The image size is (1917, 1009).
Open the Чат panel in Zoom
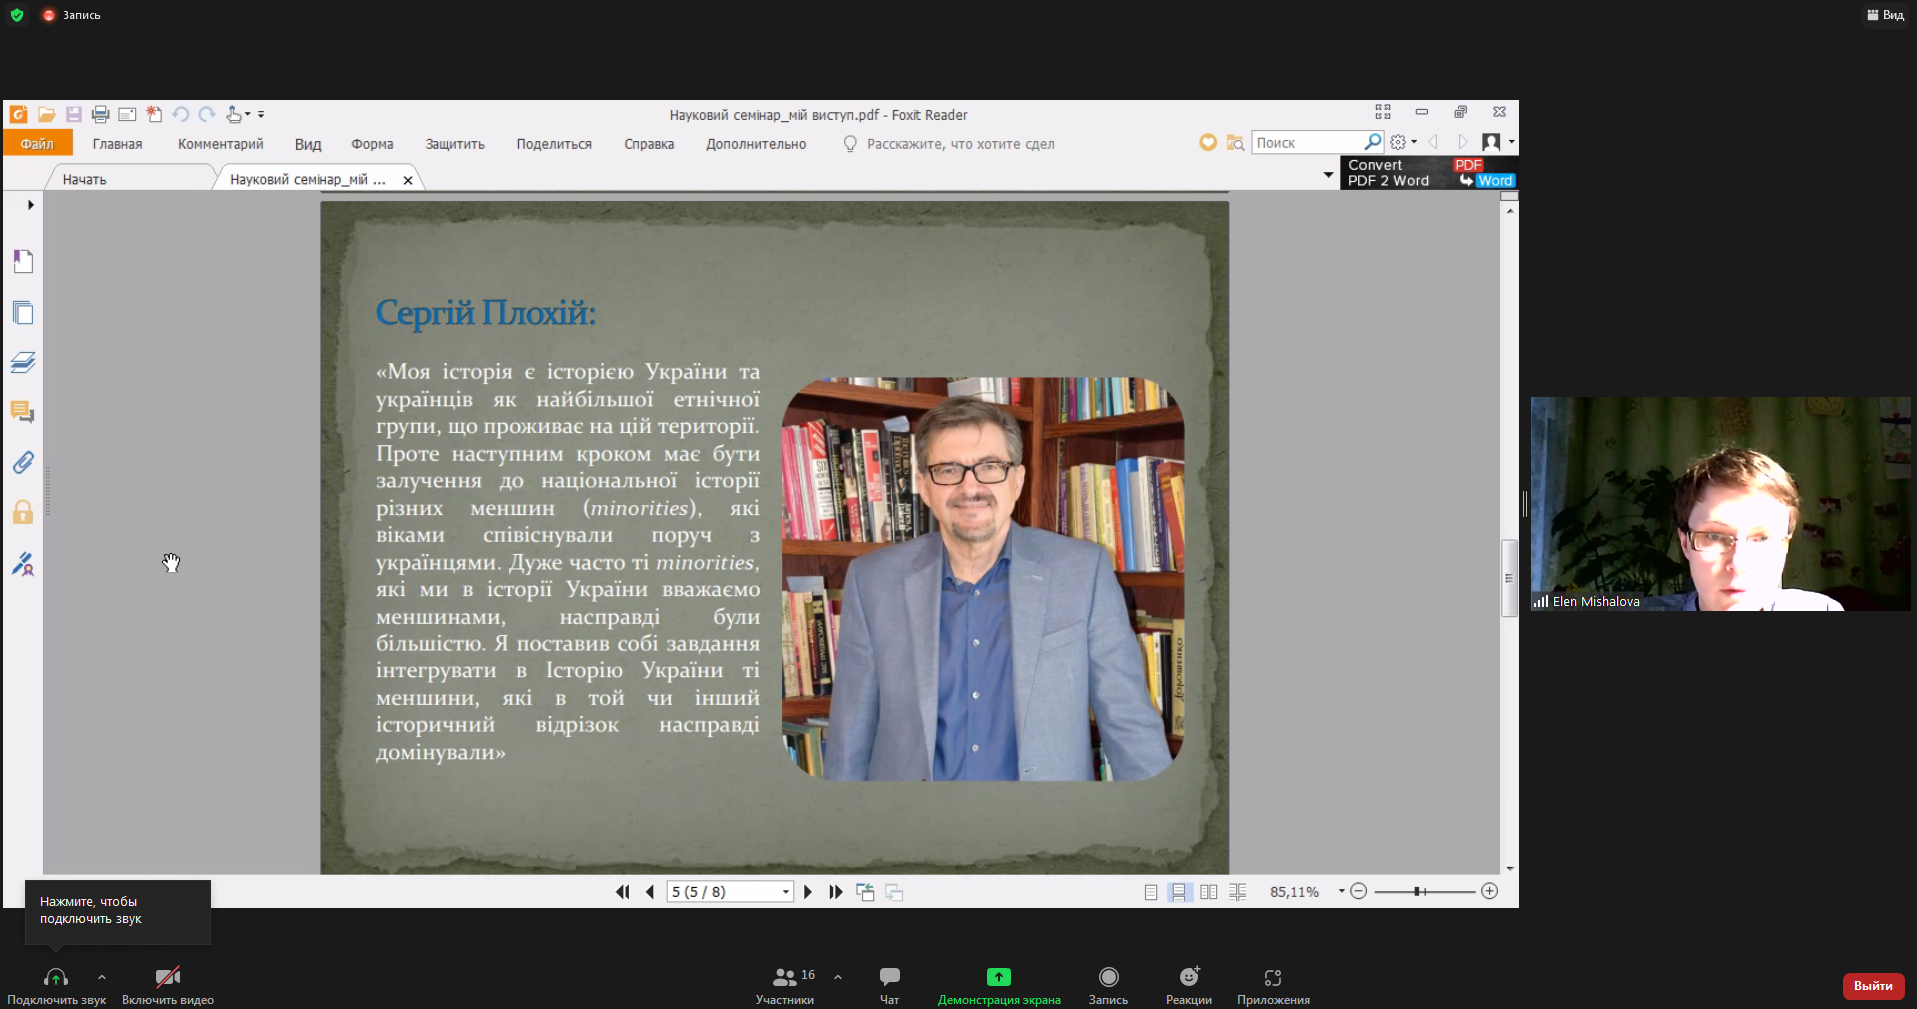(889, 985)
